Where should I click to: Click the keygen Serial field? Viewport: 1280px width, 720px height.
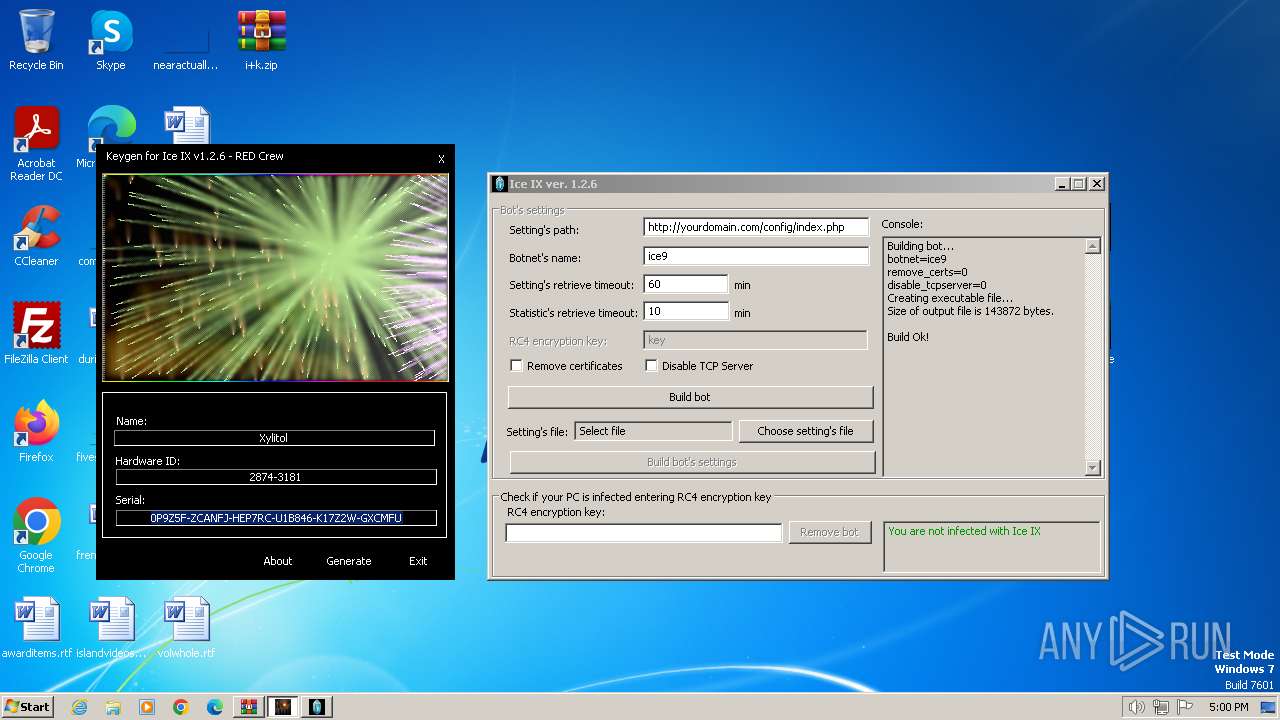tap(276, 518)
